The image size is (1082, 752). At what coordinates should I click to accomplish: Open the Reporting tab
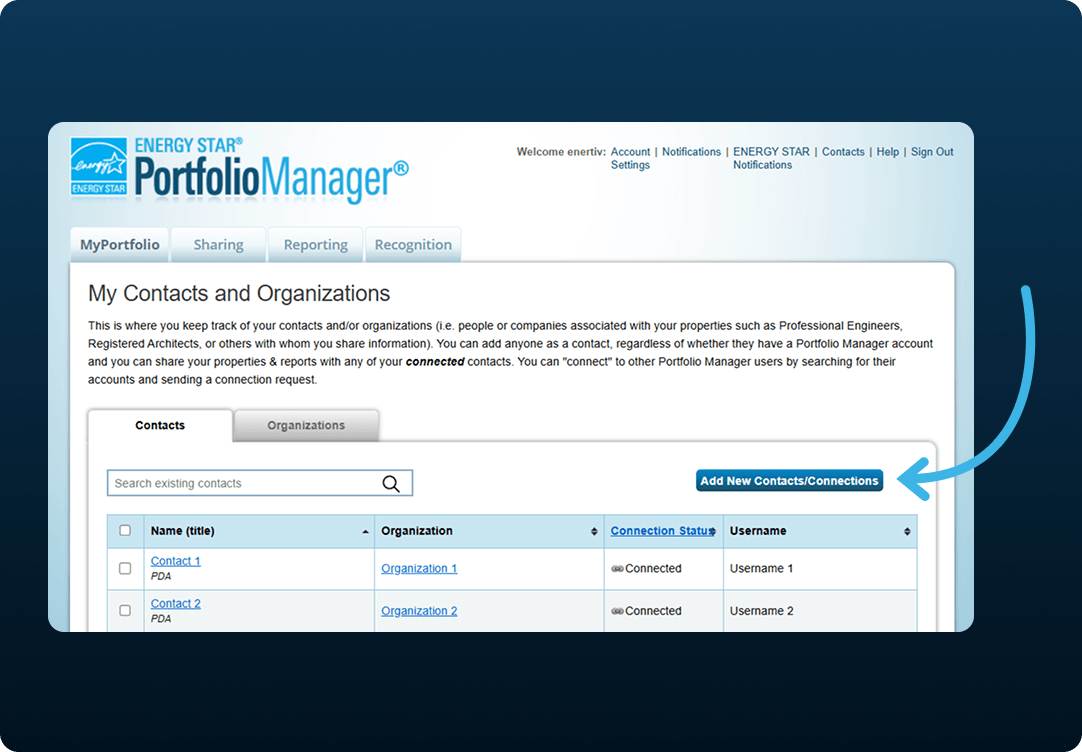point(315,244)
